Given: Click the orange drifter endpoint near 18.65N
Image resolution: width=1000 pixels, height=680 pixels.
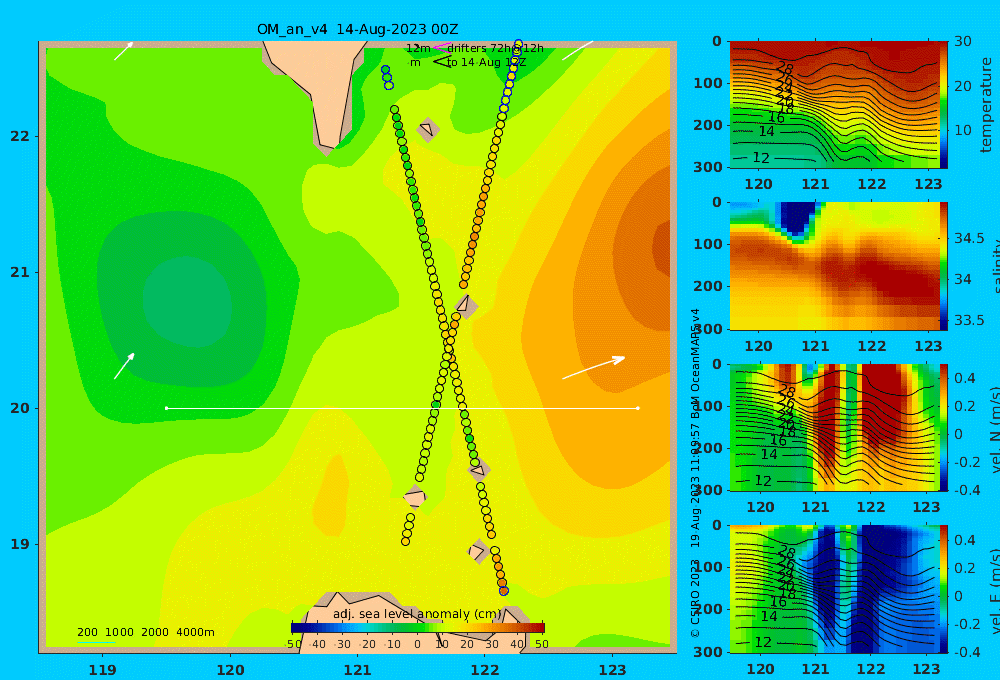Looking at the screenshot, I should [503, 591].
